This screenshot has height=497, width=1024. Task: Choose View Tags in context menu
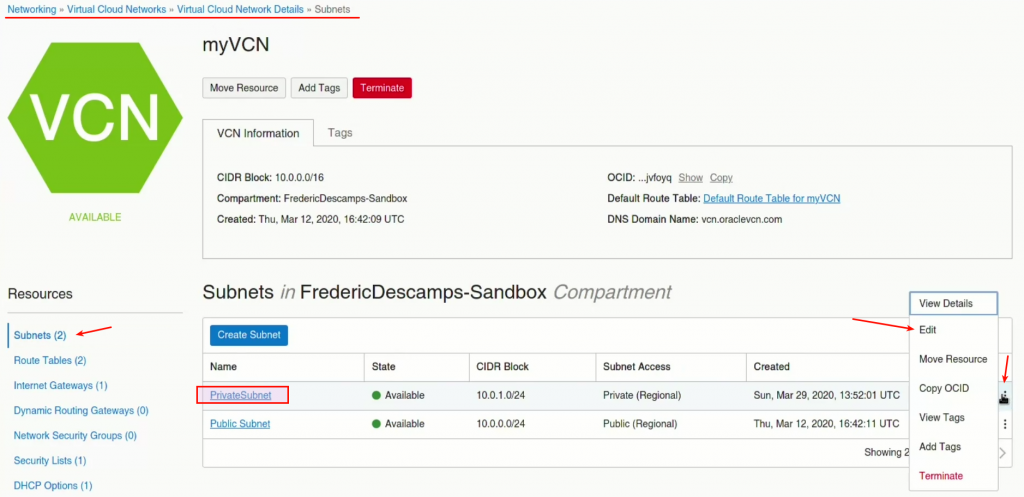953,417
